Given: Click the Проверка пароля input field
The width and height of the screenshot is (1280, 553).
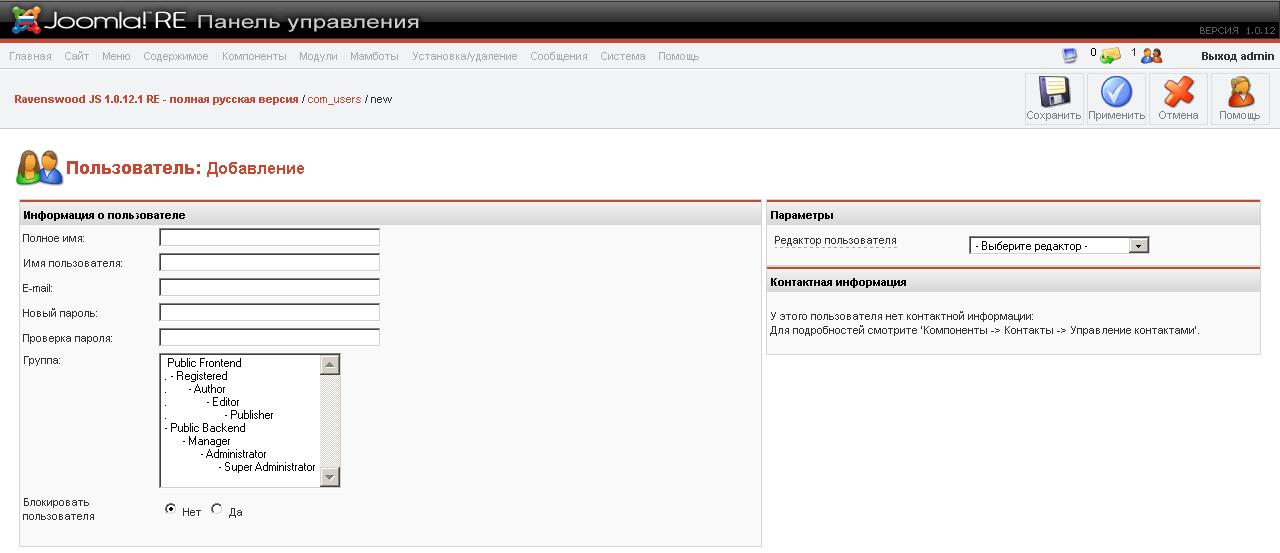Looking at the screenshot, I should tap(270, 337).
